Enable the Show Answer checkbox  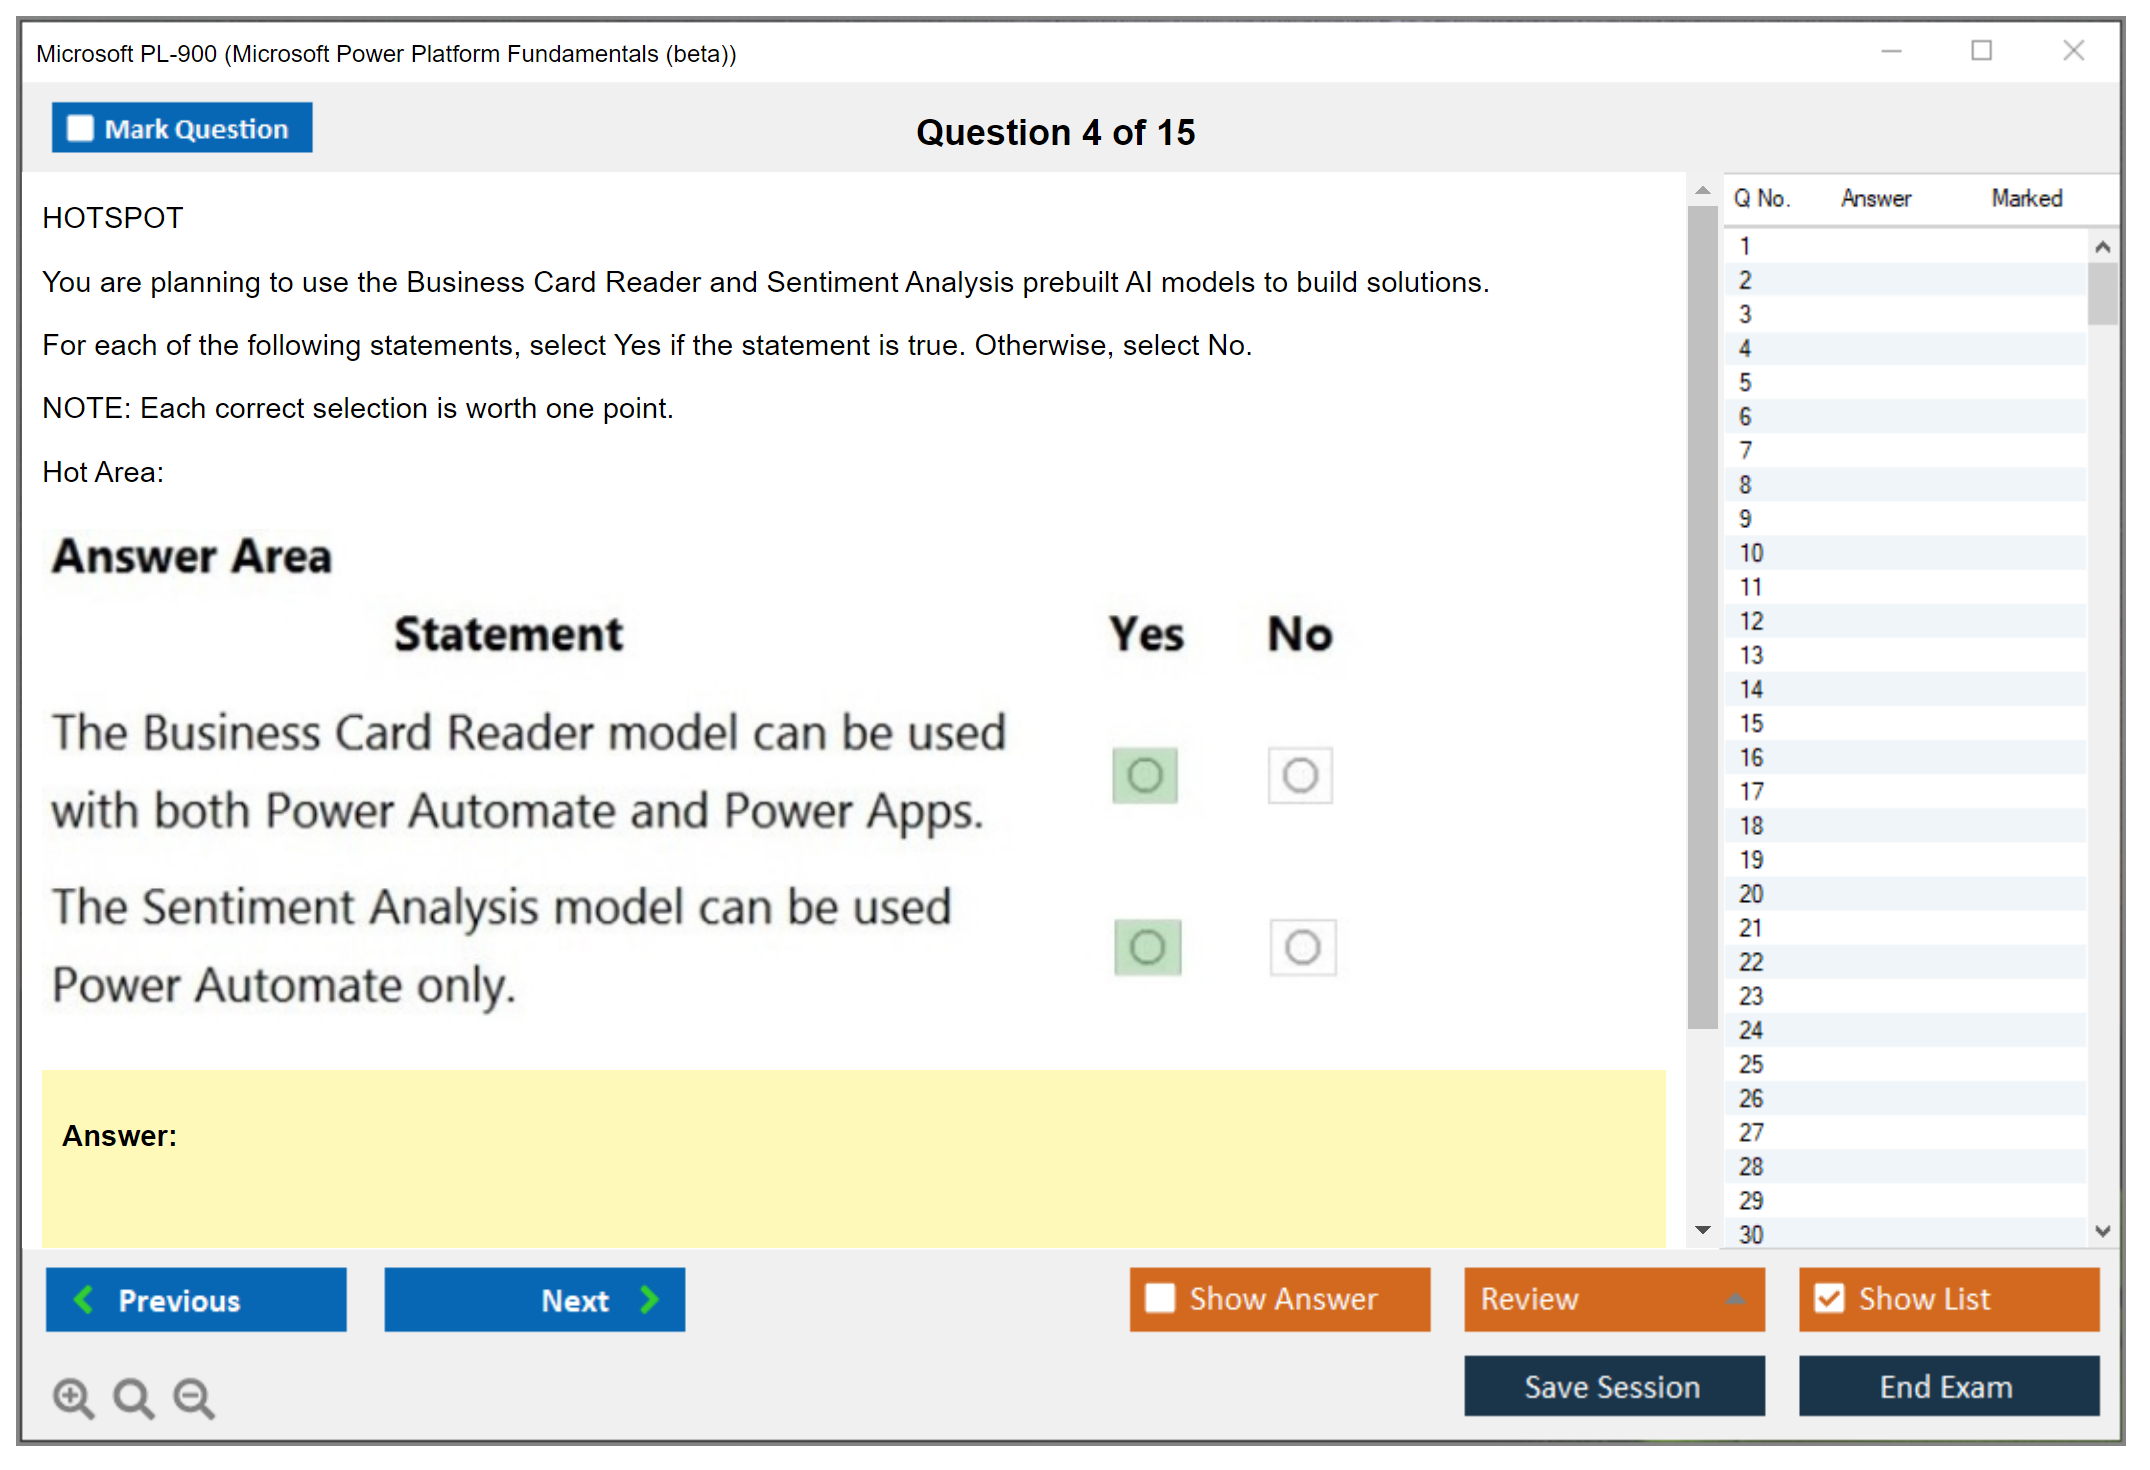(x=1160, y=1299)
